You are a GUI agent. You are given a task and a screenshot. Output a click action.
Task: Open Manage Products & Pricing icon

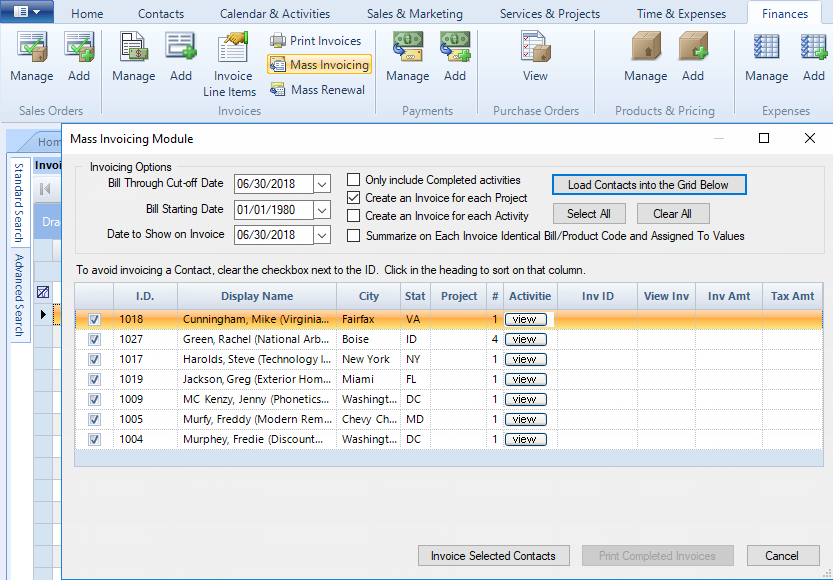[645, 56]
